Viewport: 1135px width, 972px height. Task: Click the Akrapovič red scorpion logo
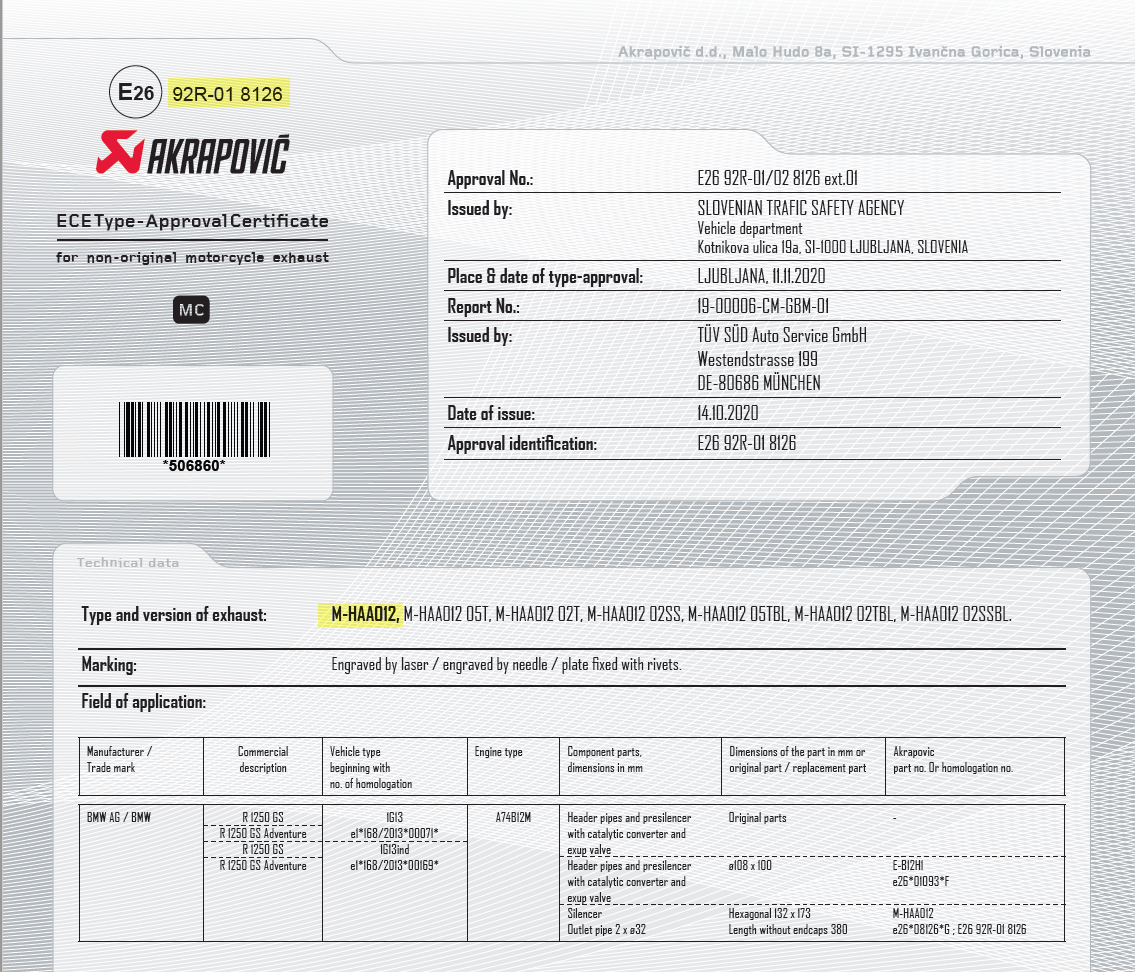[120, 155]
